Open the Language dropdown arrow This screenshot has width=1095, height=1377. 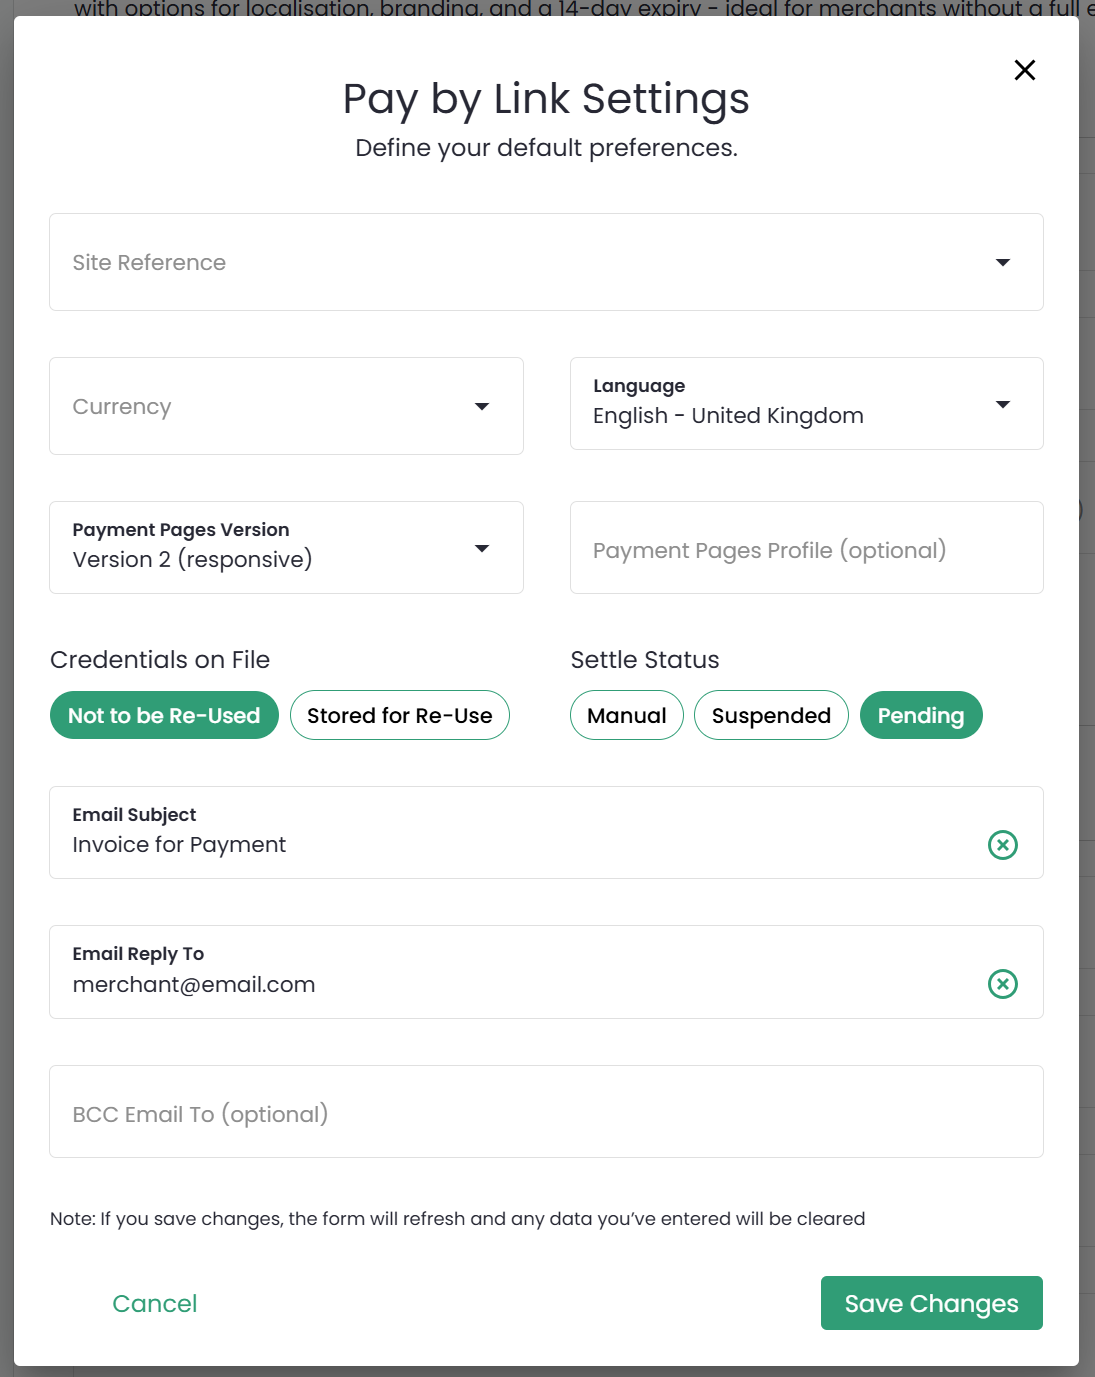click(x=1002, y=404)
